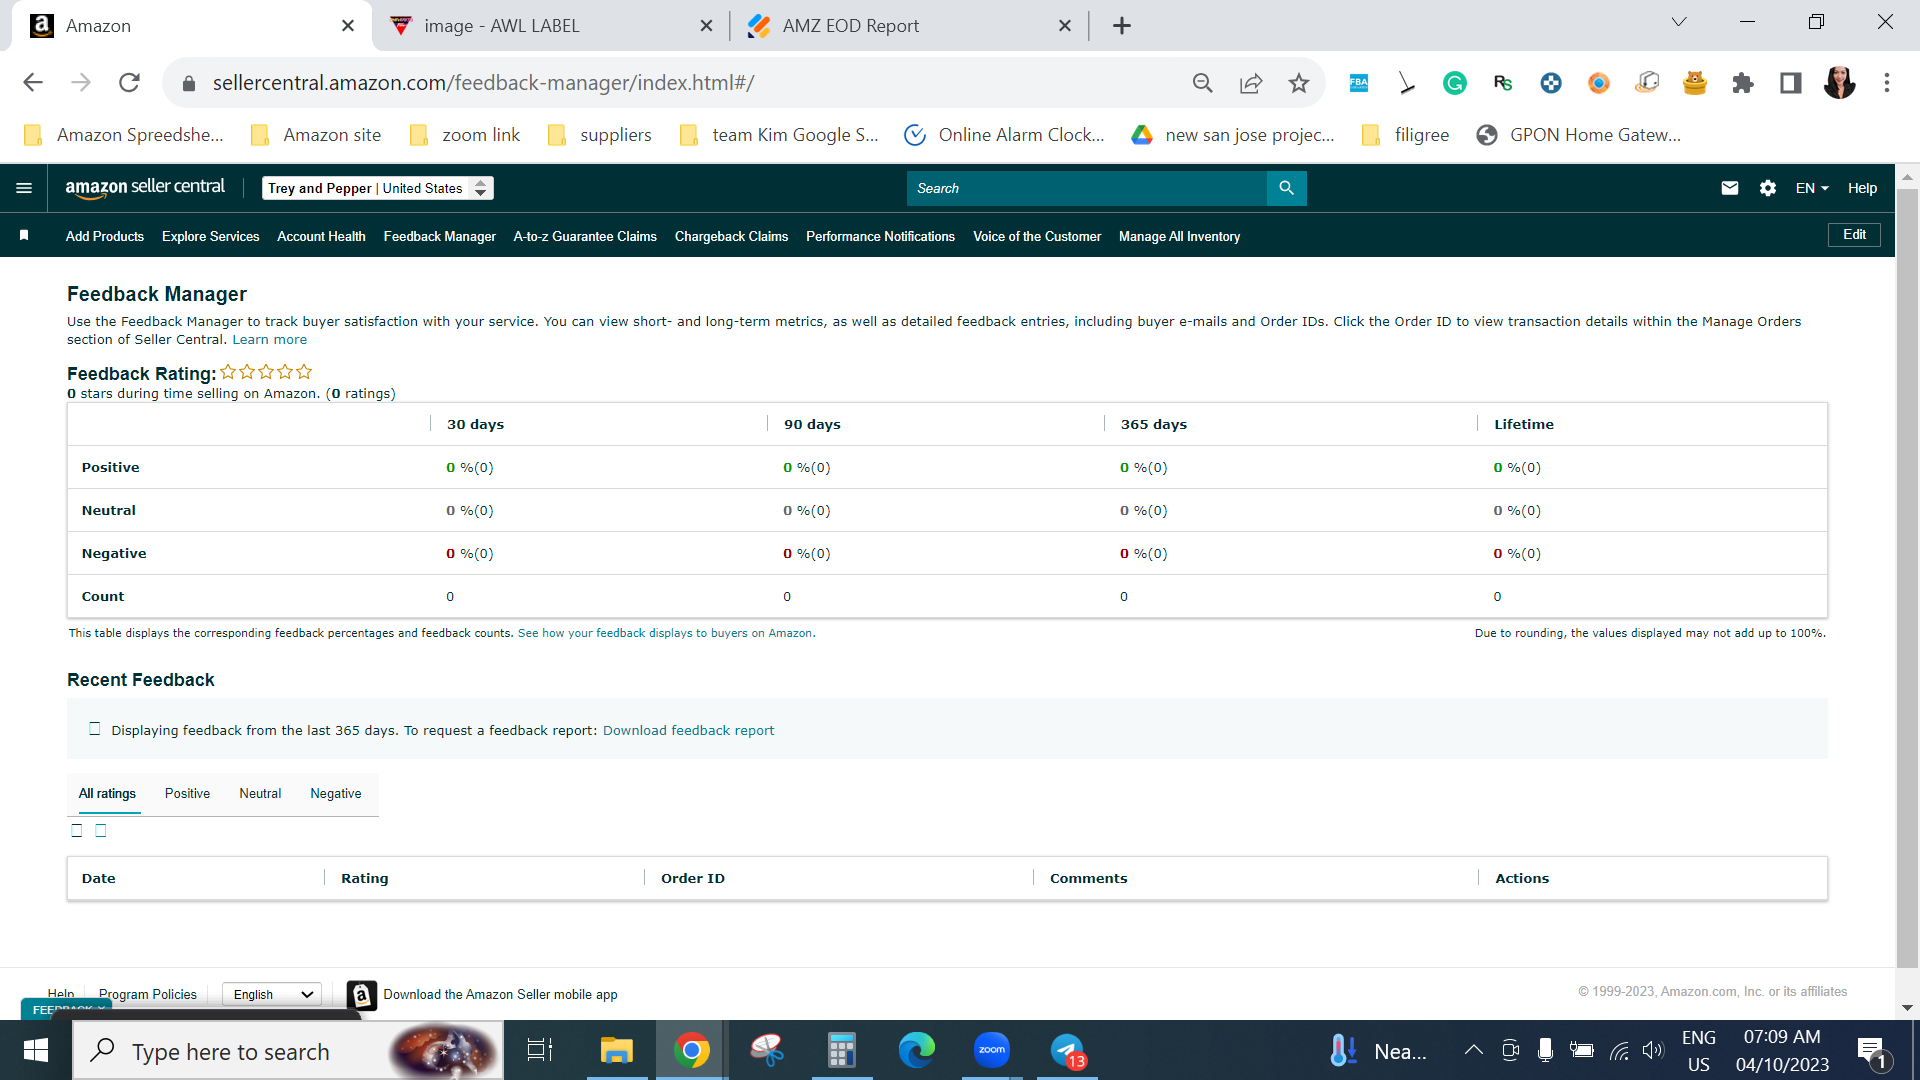The image size is (1920, 1080).
Task: Open Add Products menu item
Action: point(105,236)
